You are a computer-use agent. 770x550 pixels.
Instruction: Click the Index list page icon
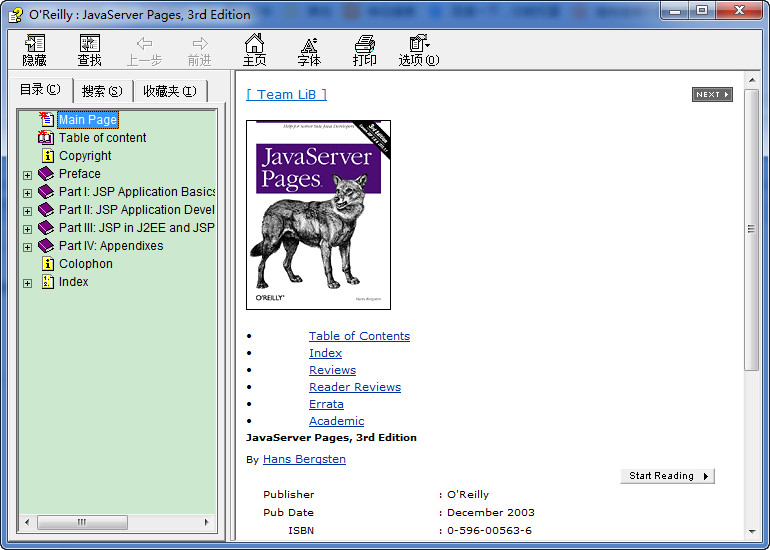pos(48,282)
